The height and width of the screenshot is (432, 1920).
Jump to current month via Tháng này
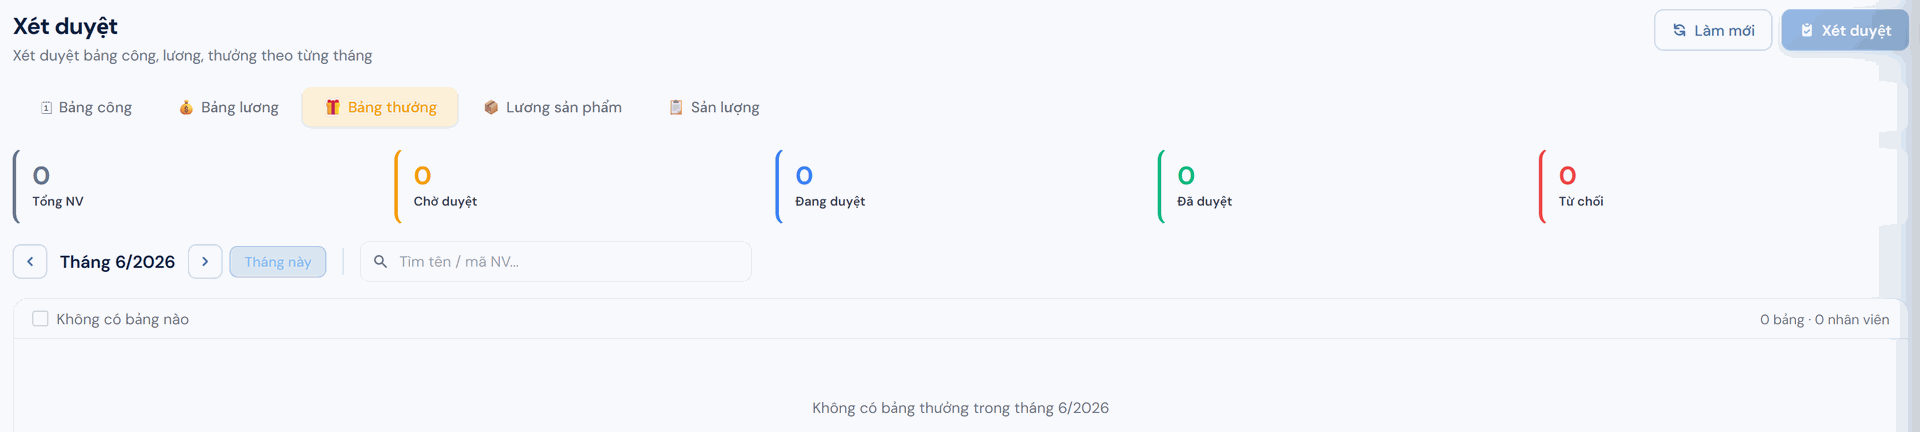click(278, 262)
